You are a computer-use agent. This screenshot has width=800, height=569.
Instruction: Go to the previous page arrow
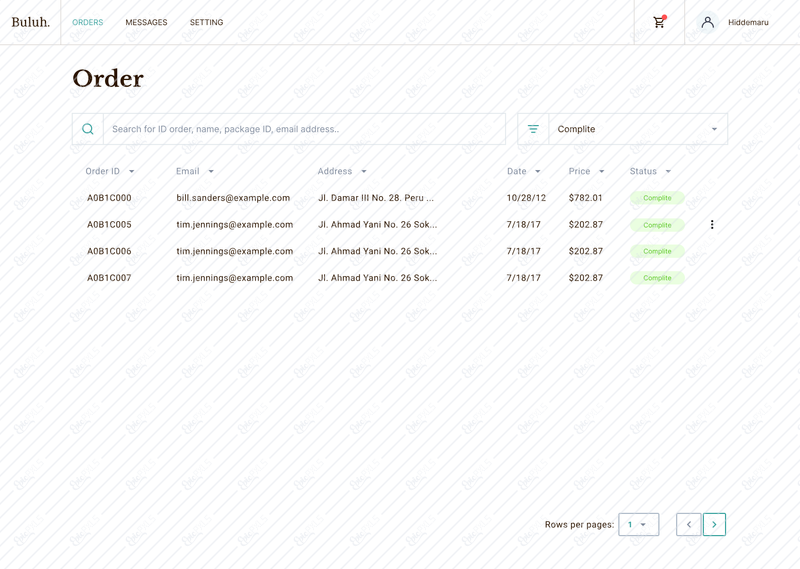point(689,525)
